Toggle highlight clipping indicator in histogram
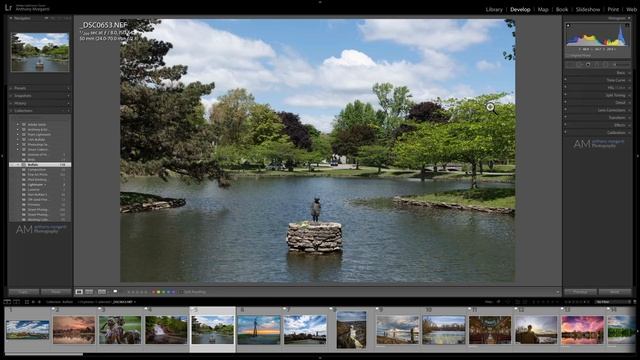This screenshot has height=360, width=640. [627, 26]
